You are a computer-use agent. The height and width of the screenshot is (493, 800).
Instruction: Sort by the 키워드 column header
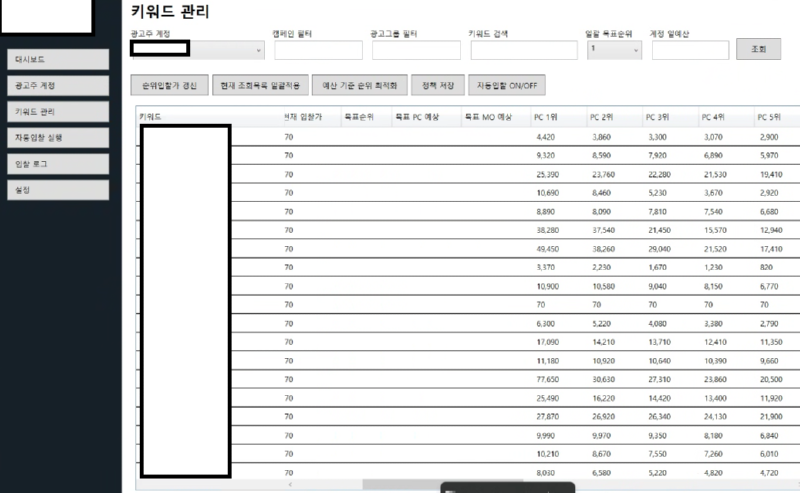(209, 117)
